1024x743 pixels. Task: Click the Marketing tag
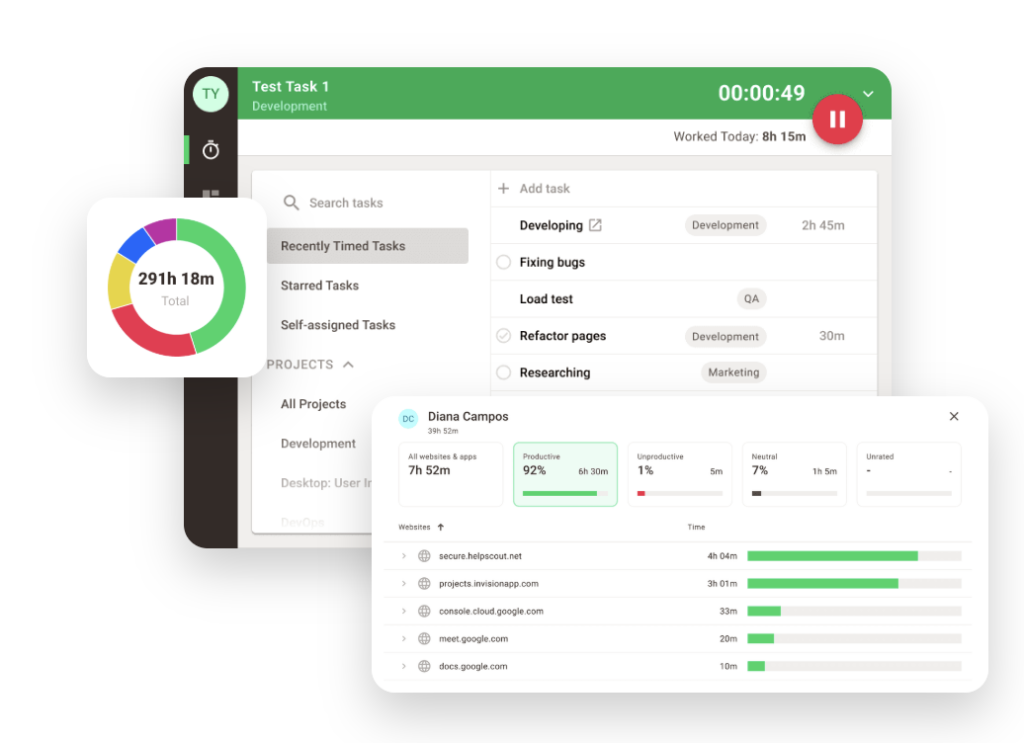click(x=733, y=372)
